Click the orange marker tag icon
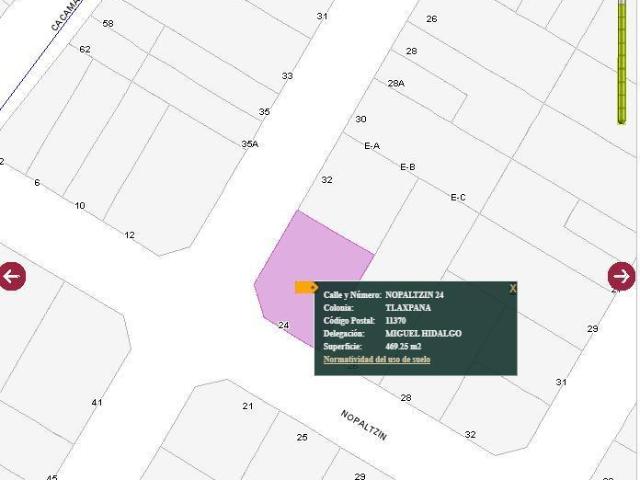Screen dimensions: 640x480 pyautogui.click(x=307, y=287)
